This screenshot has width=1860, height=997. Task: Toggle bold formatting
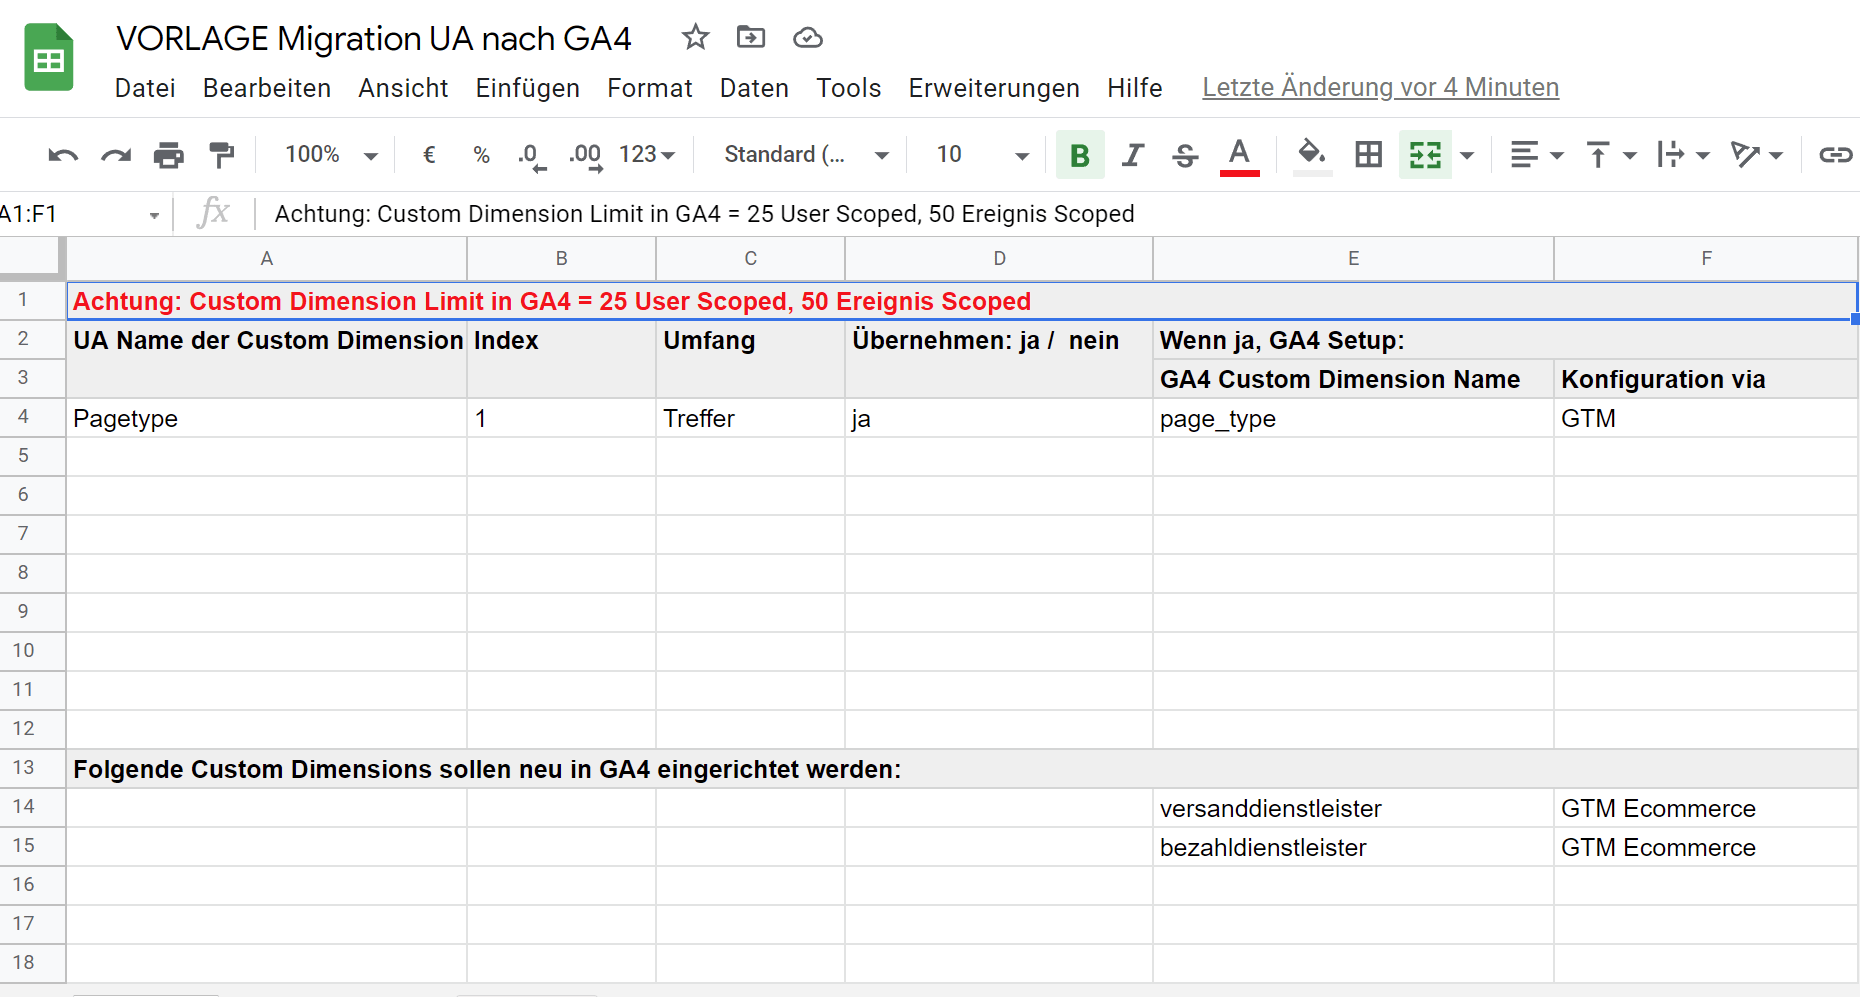pyautogui.click(x=1079, y=154)
